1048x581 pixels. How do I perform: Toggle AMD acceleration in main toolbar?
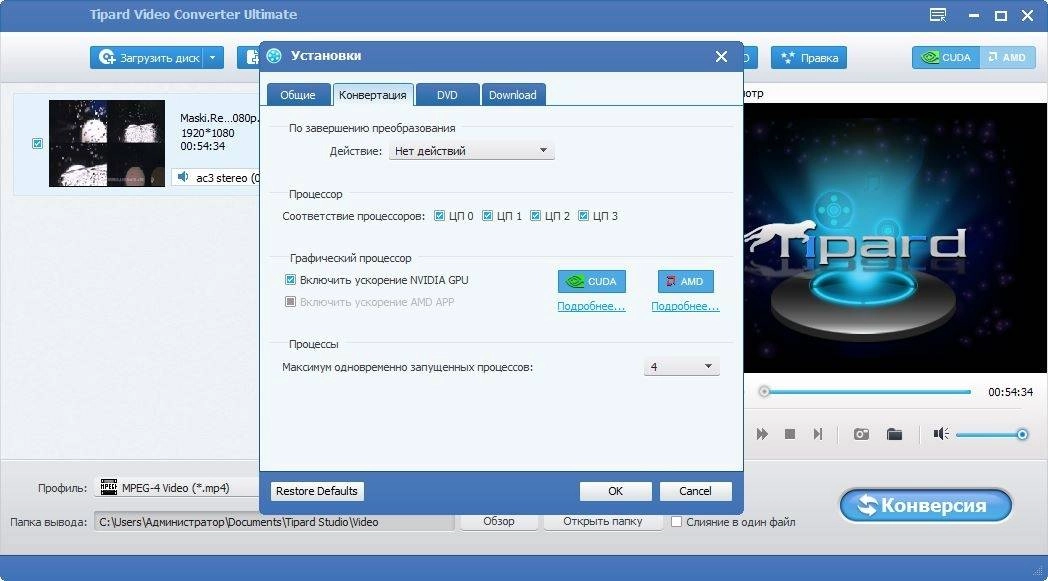(1008, 57)
